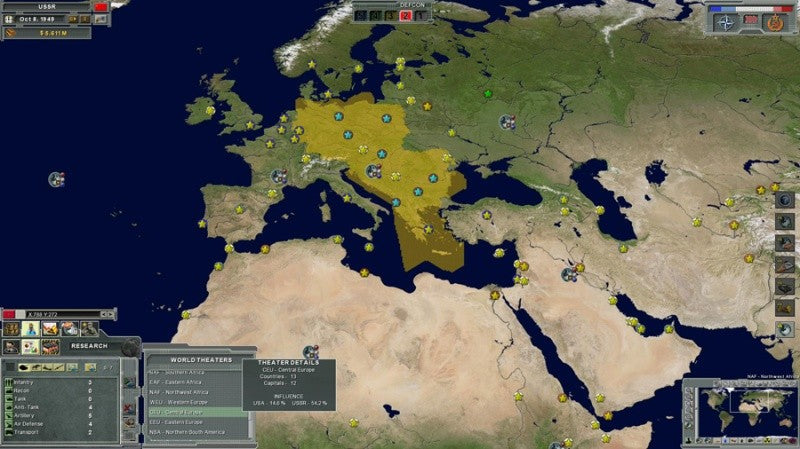Click the sphere of influence balance bar

[x=751, y=9]
